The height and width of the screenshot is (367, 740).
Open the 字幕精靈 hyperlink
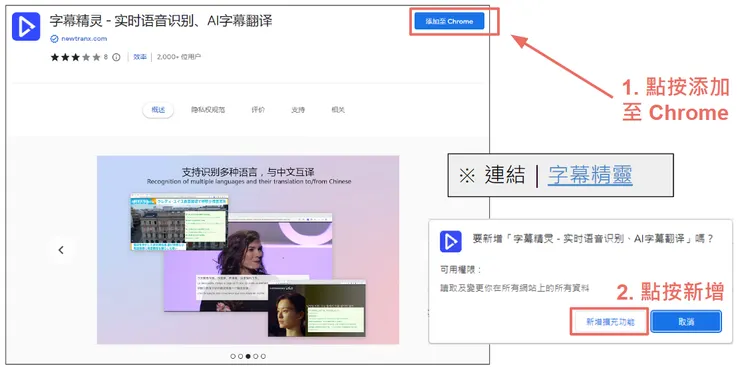click(590, 175)
